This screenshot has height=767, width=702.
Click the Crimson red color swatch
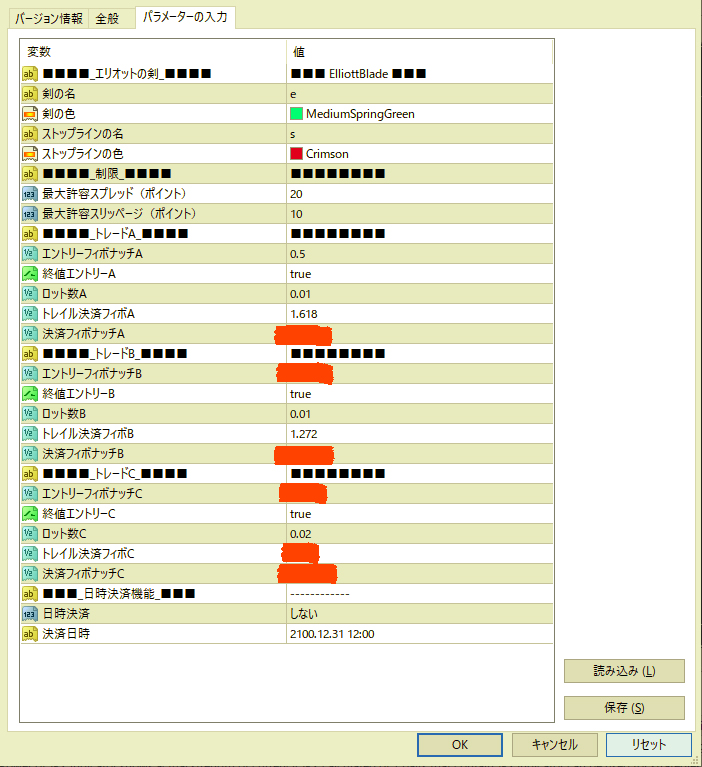coord(296,154)
